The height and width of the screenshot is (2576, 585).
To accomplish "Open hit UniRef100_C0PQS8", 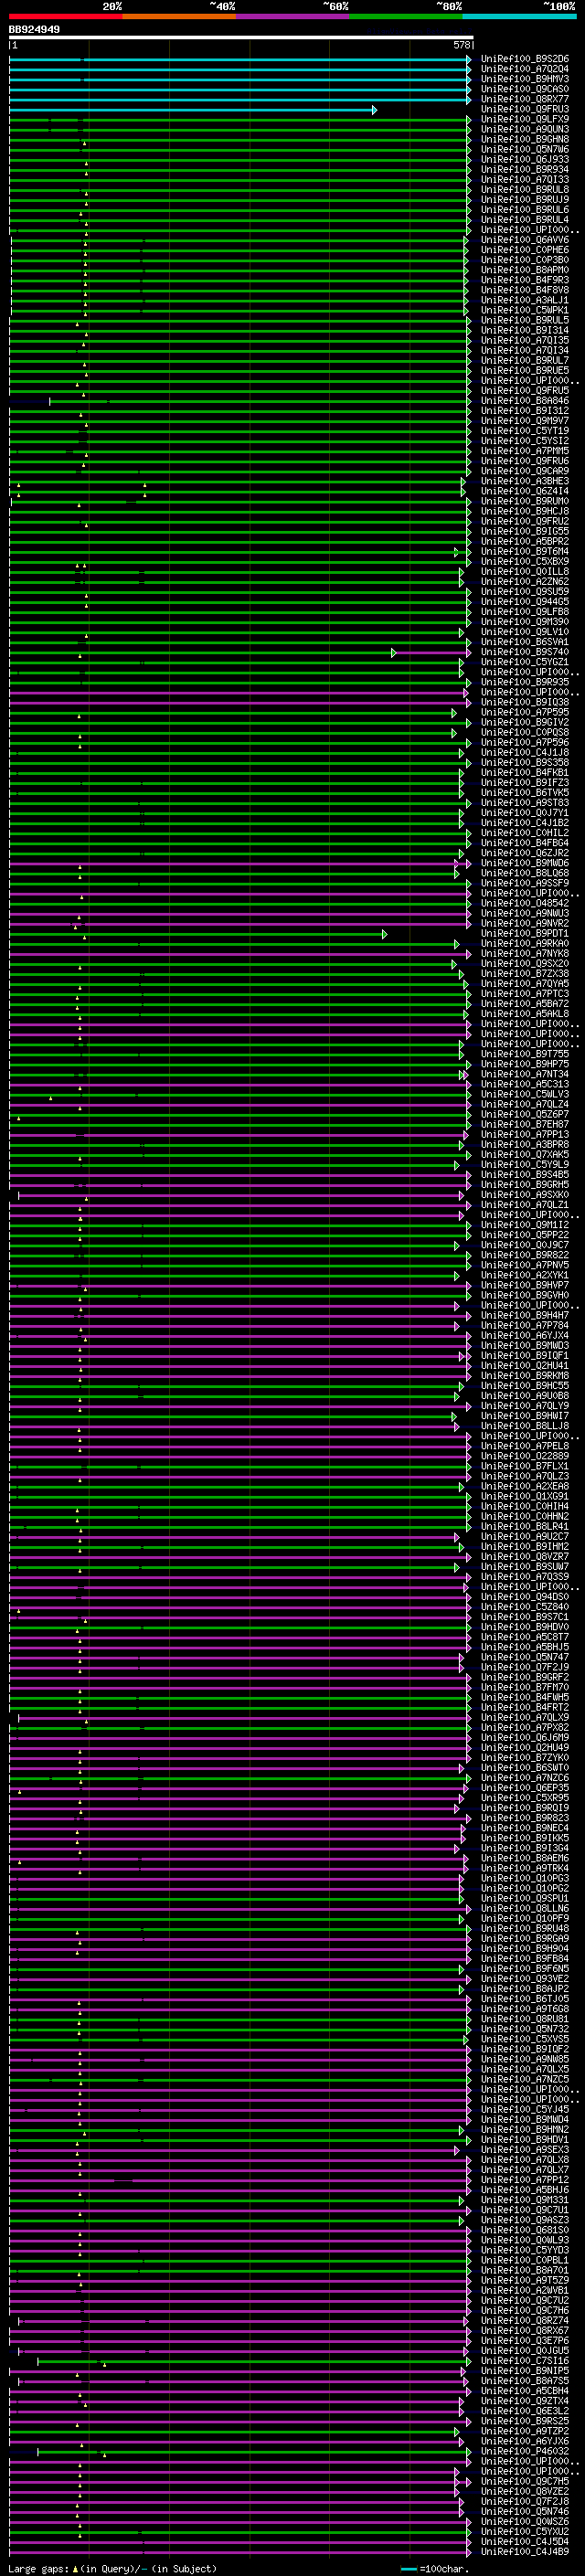I will [x=524, y=732].
